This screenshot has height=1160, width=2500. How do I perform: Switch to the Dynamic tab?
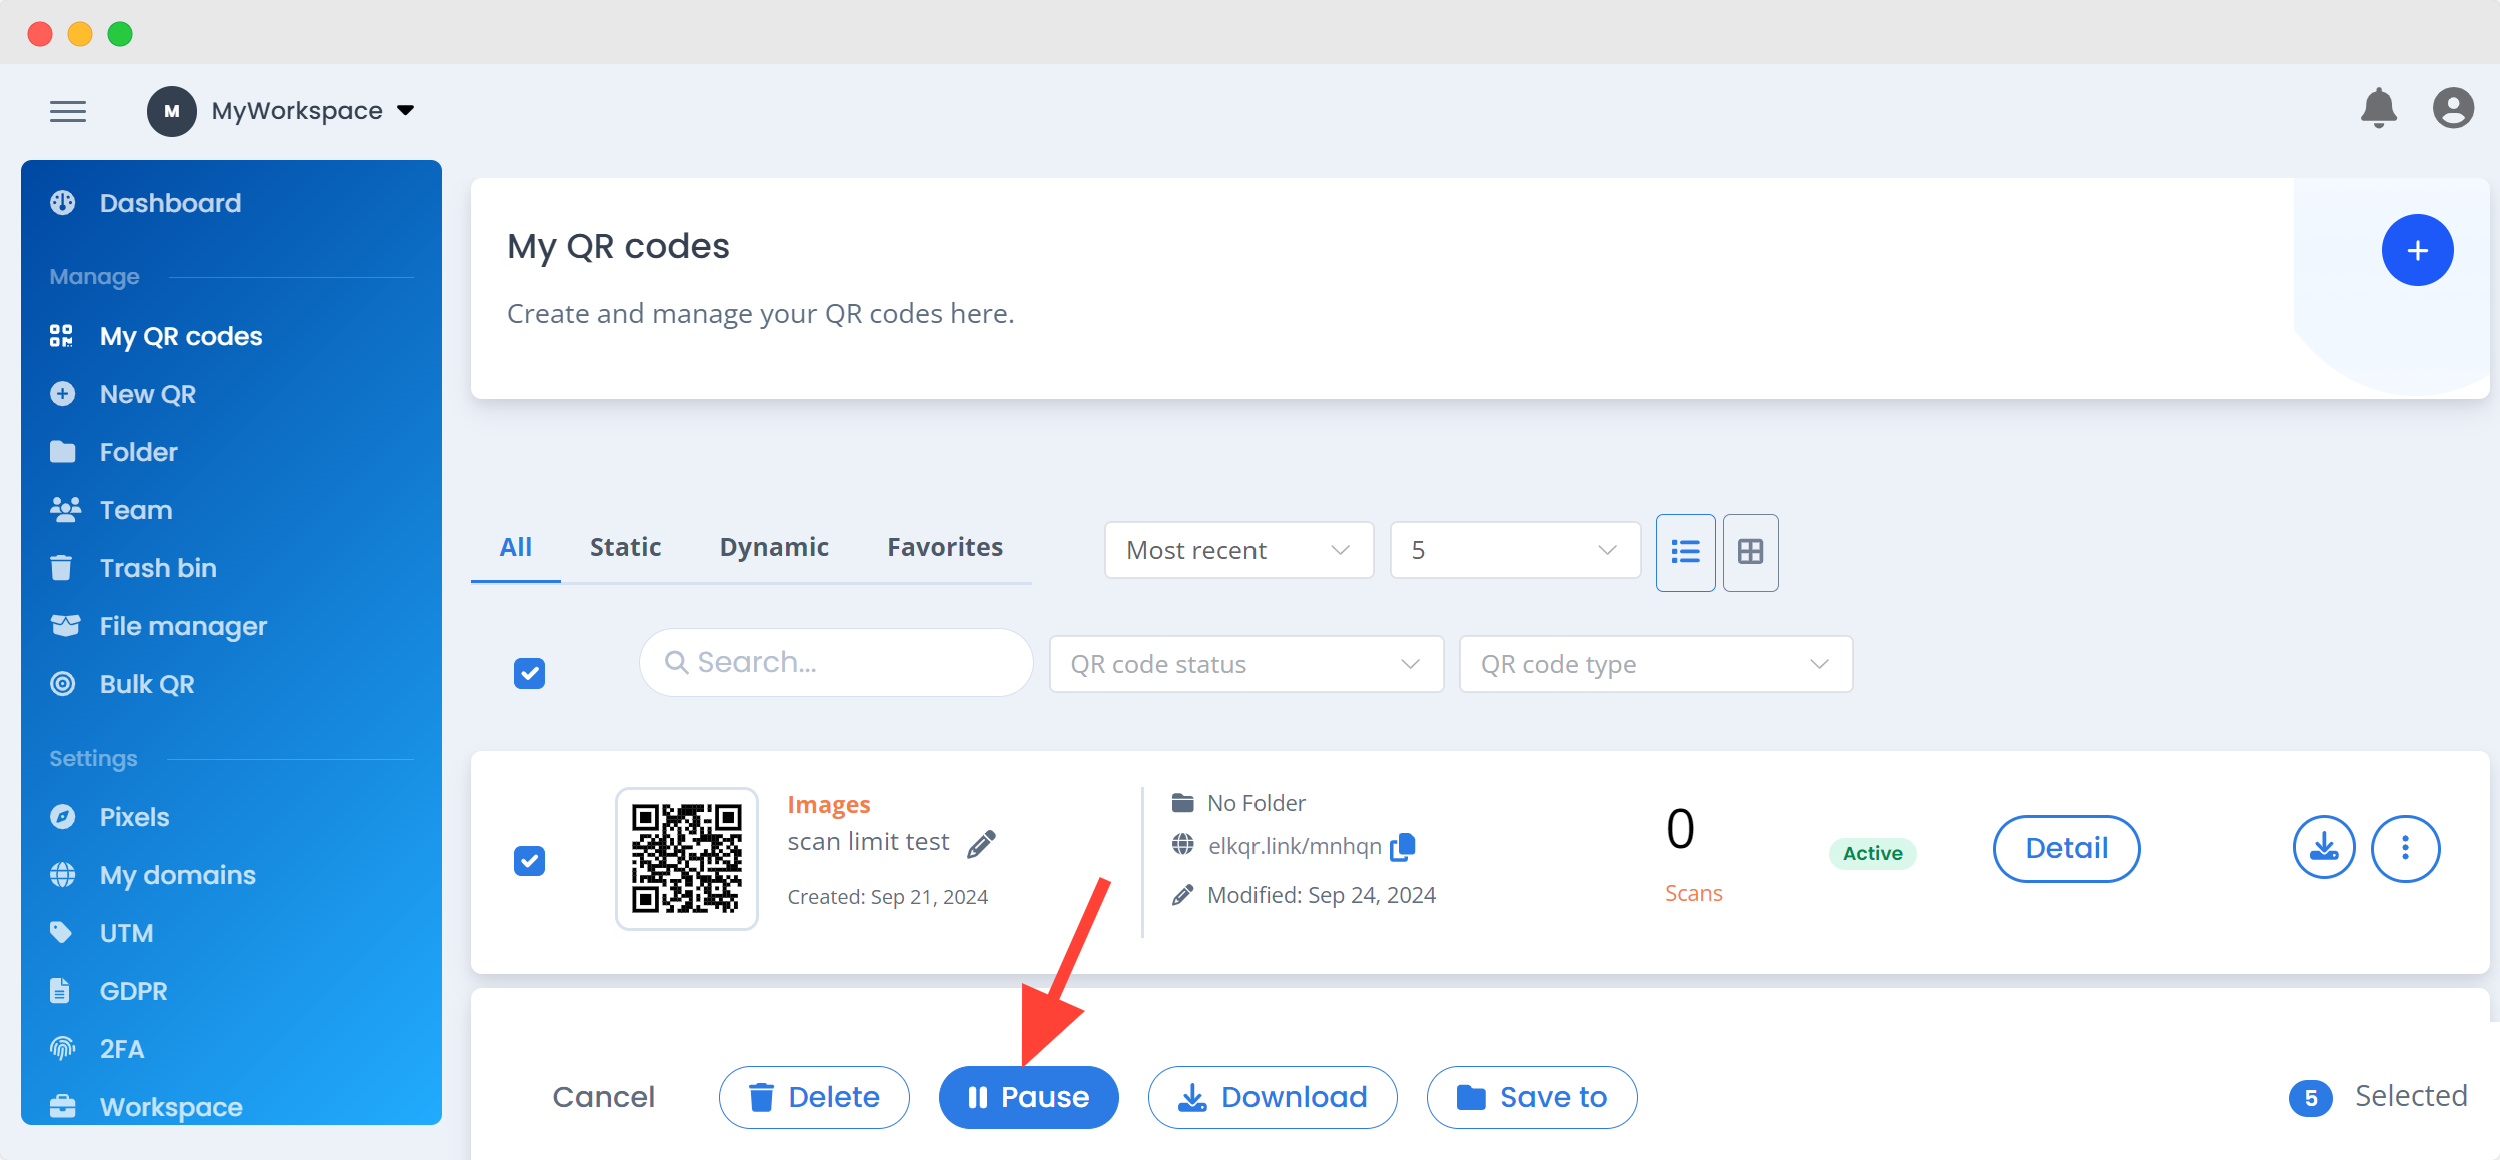tap(774, 547)
